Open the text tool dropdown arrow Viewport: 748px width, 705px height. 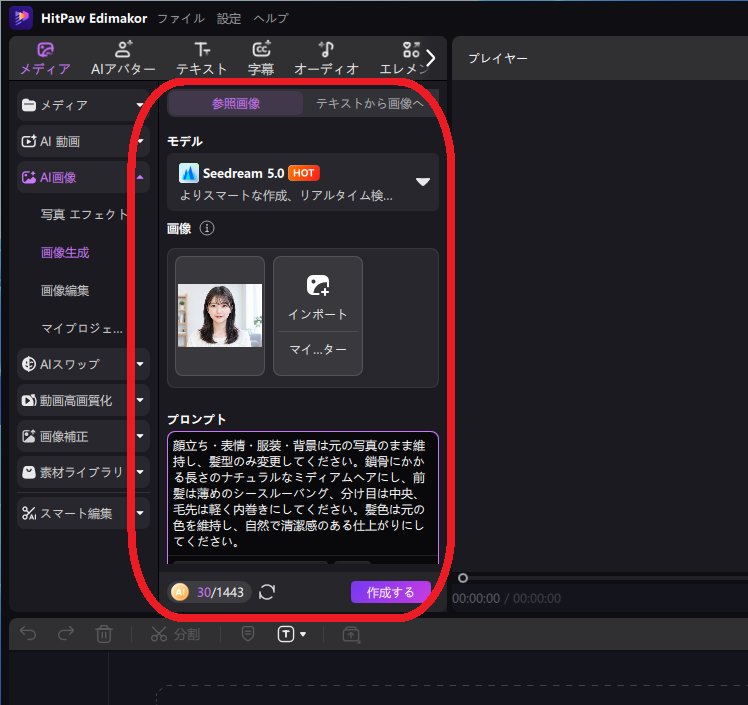(303, 634)
